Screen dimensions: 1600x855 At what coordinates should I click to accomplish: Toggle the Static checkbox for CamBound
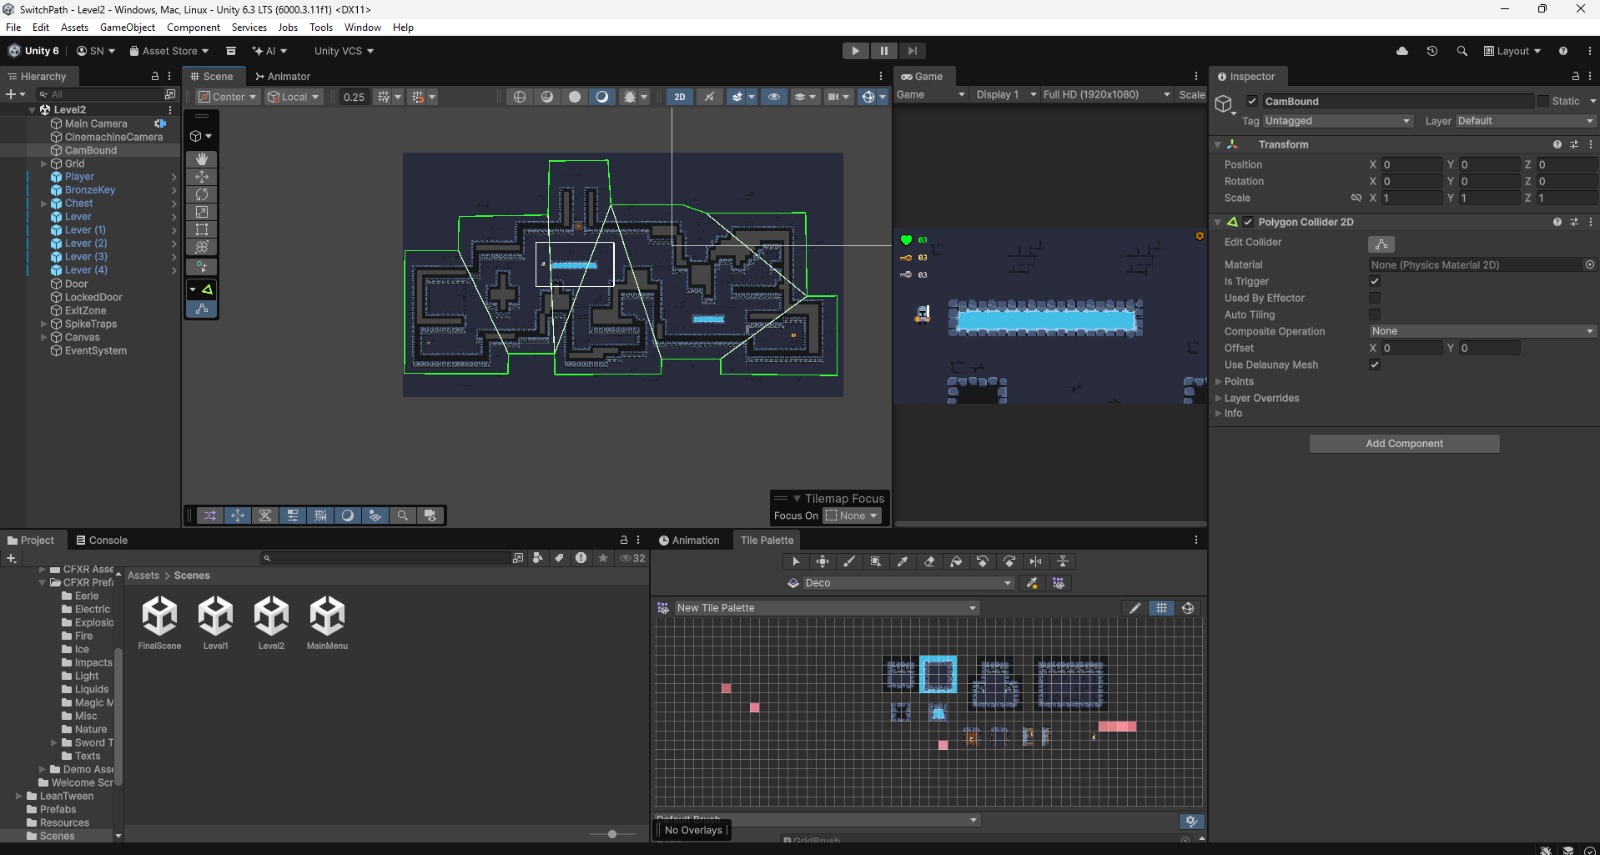(x=1543, y=101)
